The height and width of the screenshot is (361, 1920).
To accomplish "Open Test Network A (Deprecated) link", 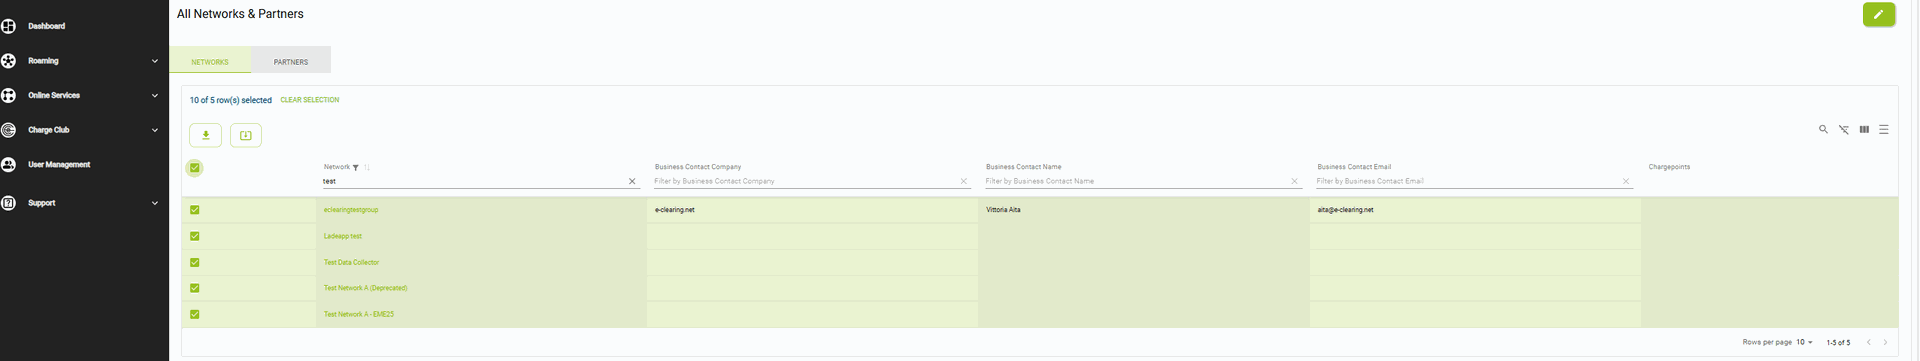I will tap(365, 288).
